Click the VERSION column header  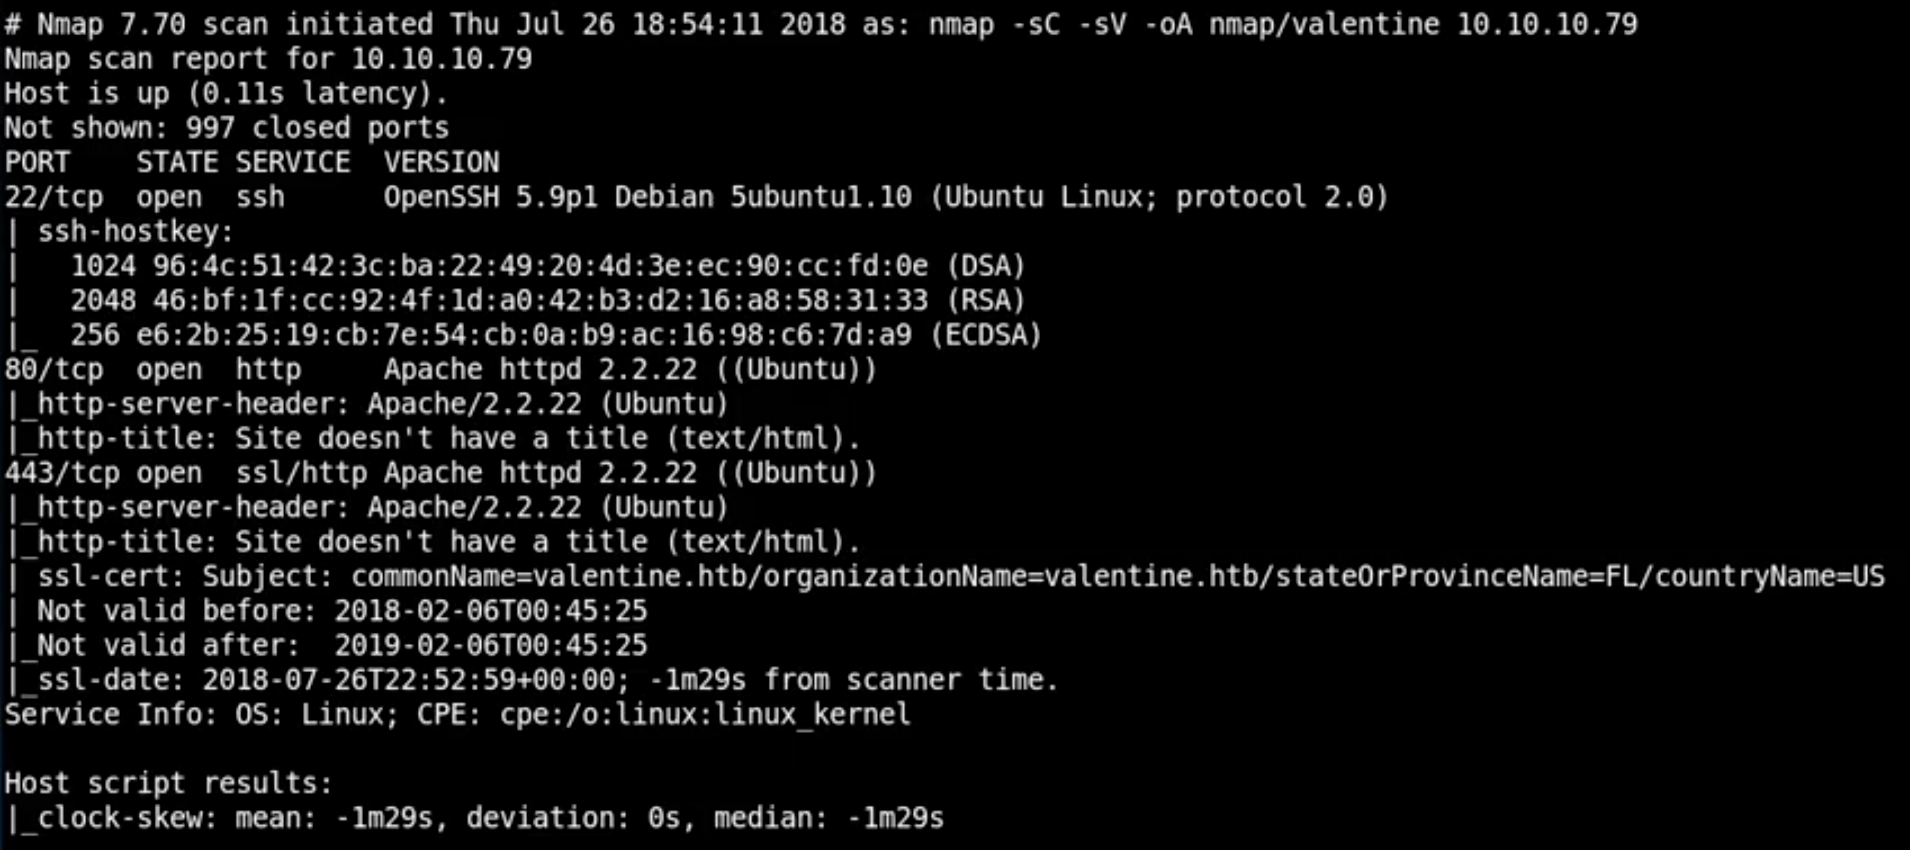[x=441, y=162]
